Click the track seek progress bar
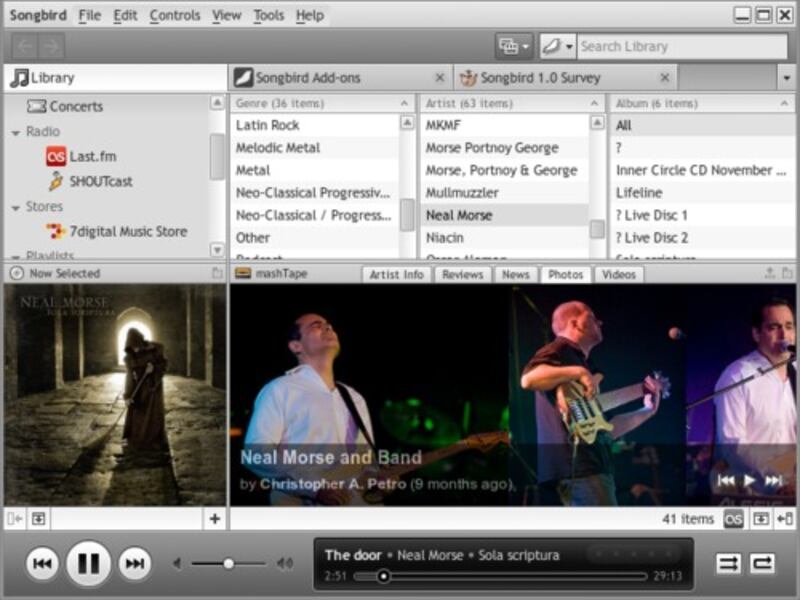 [500, 576]
